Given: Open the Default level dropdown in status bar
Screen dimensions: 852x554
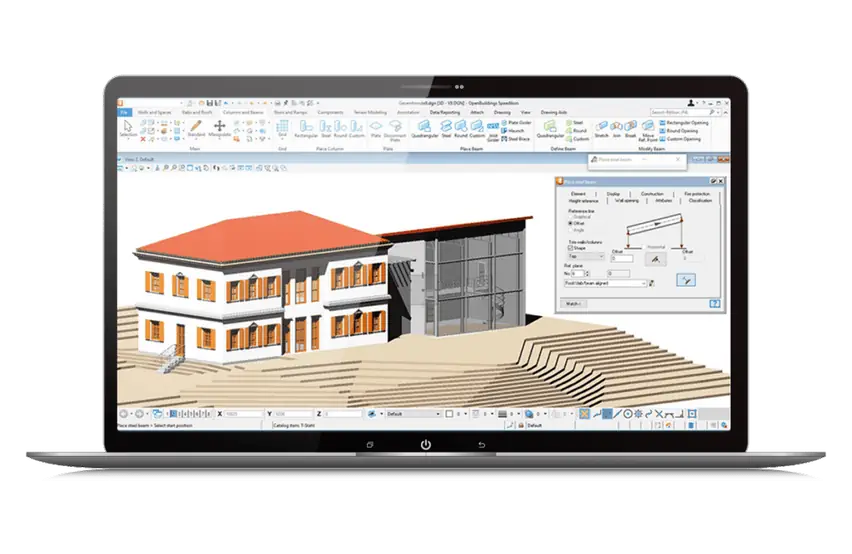Looking at the screenshot, I should (413, 414).
